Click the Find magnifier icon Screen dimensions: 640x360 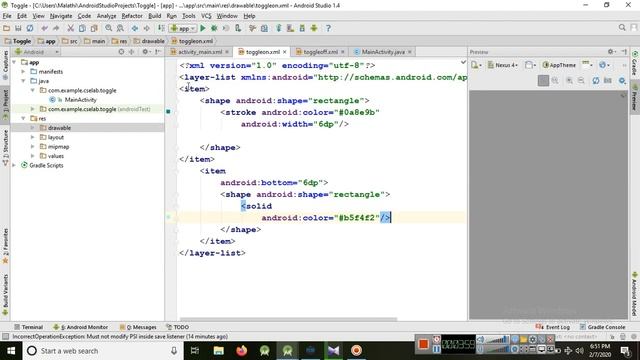pos(109,28)
